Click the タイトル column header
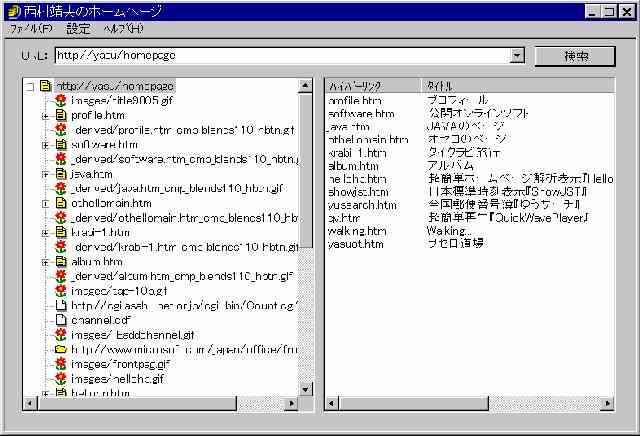640x436 pixels. (x=518, y=86)
